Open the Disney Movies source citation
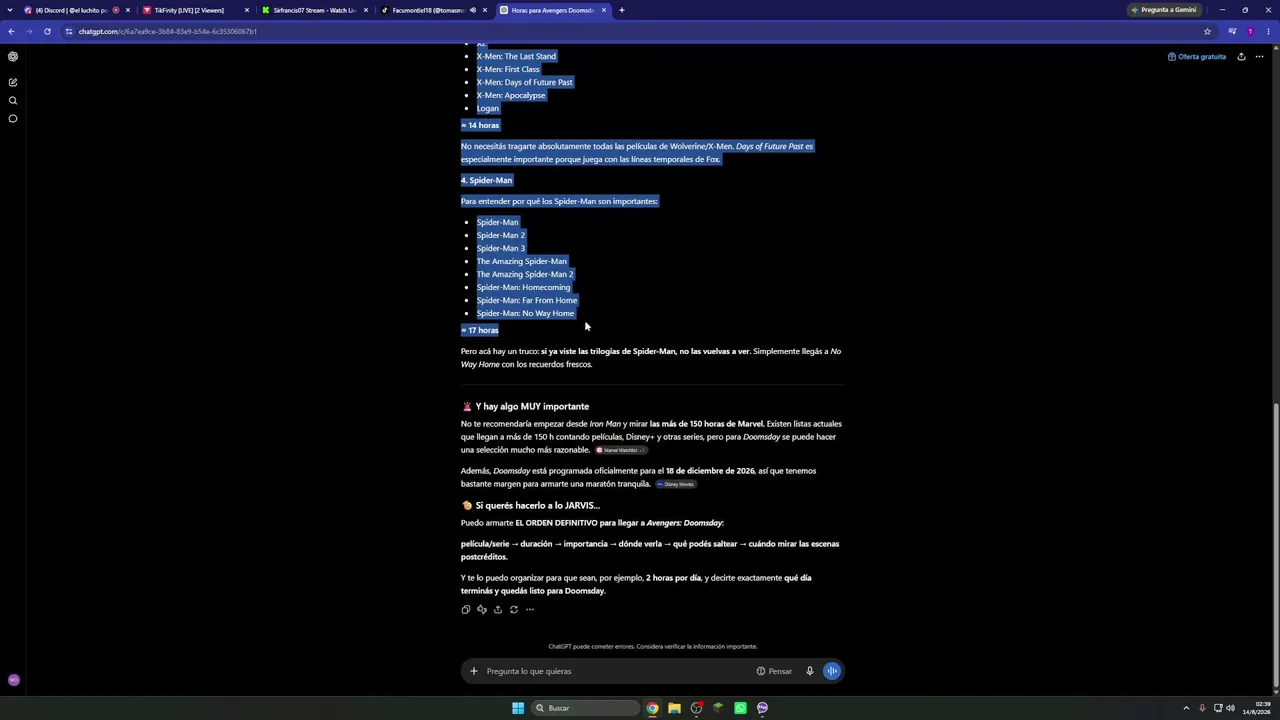Viewport: 1280px width, 720px height. click(675, 484)
